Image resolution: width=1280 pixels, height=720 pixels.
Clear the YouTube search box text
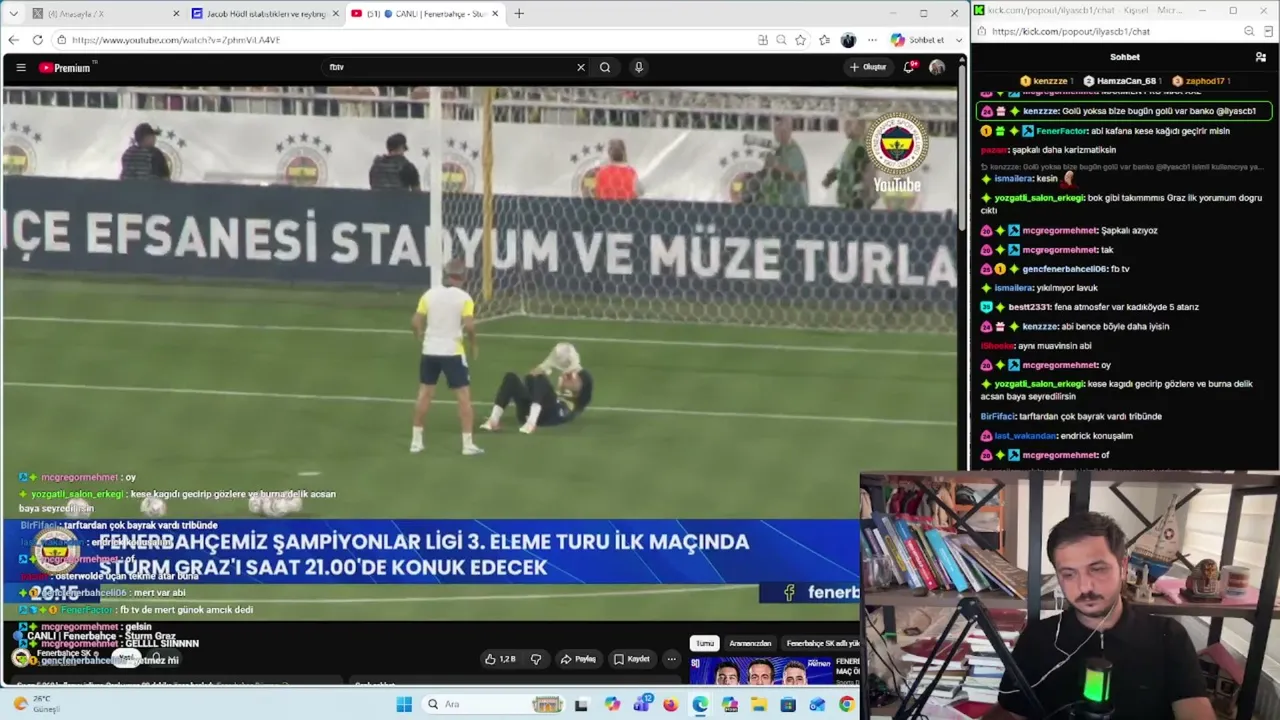click(x=580, y=67)
